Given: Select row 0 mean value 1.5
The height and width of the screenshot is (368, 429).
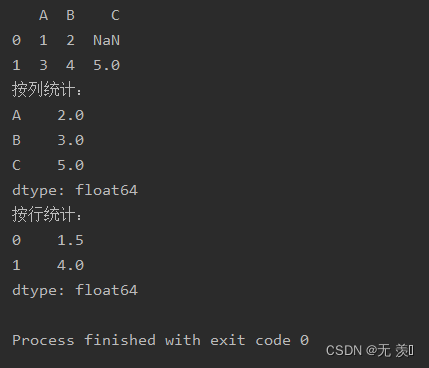Looking at the screenshot, I should coord(70,240).
